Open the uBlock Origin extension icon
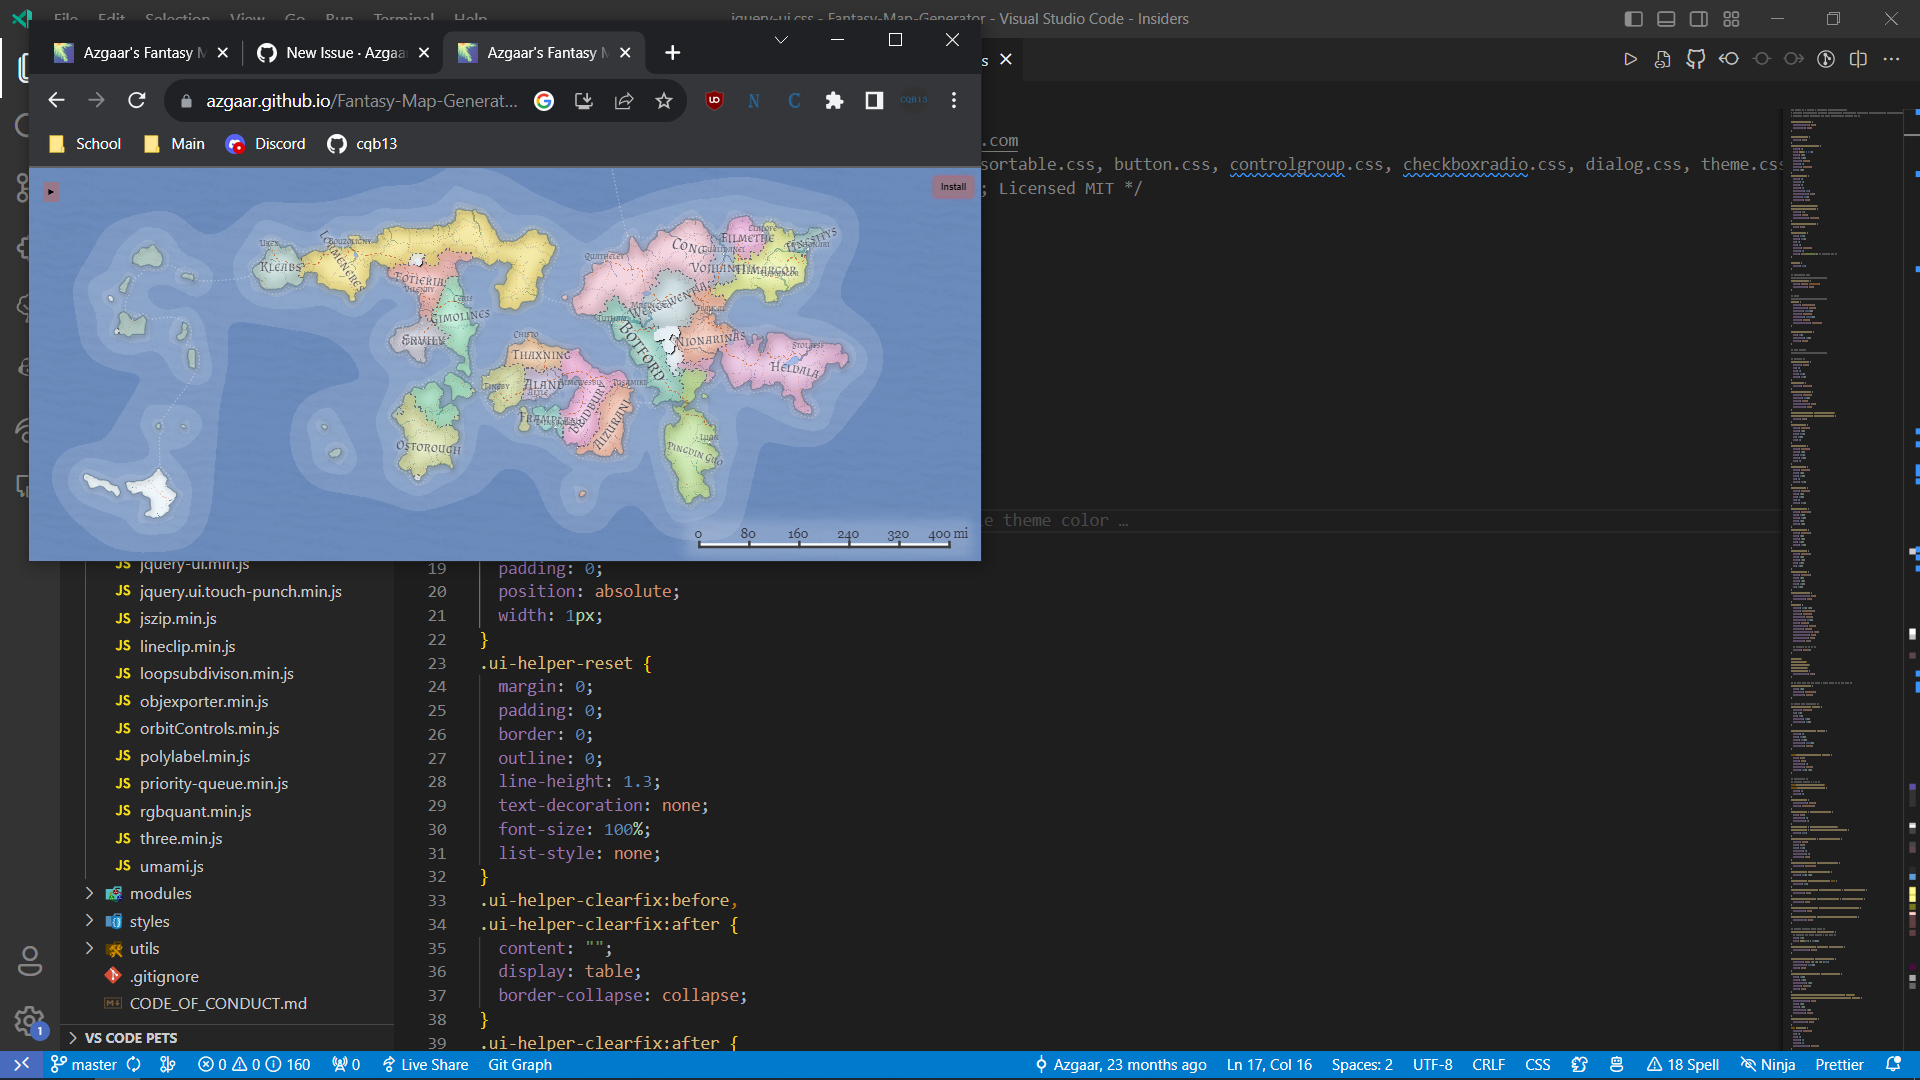Image resolution: width=1920 pixels, height=1080 pixels. (x=714, y=100)
